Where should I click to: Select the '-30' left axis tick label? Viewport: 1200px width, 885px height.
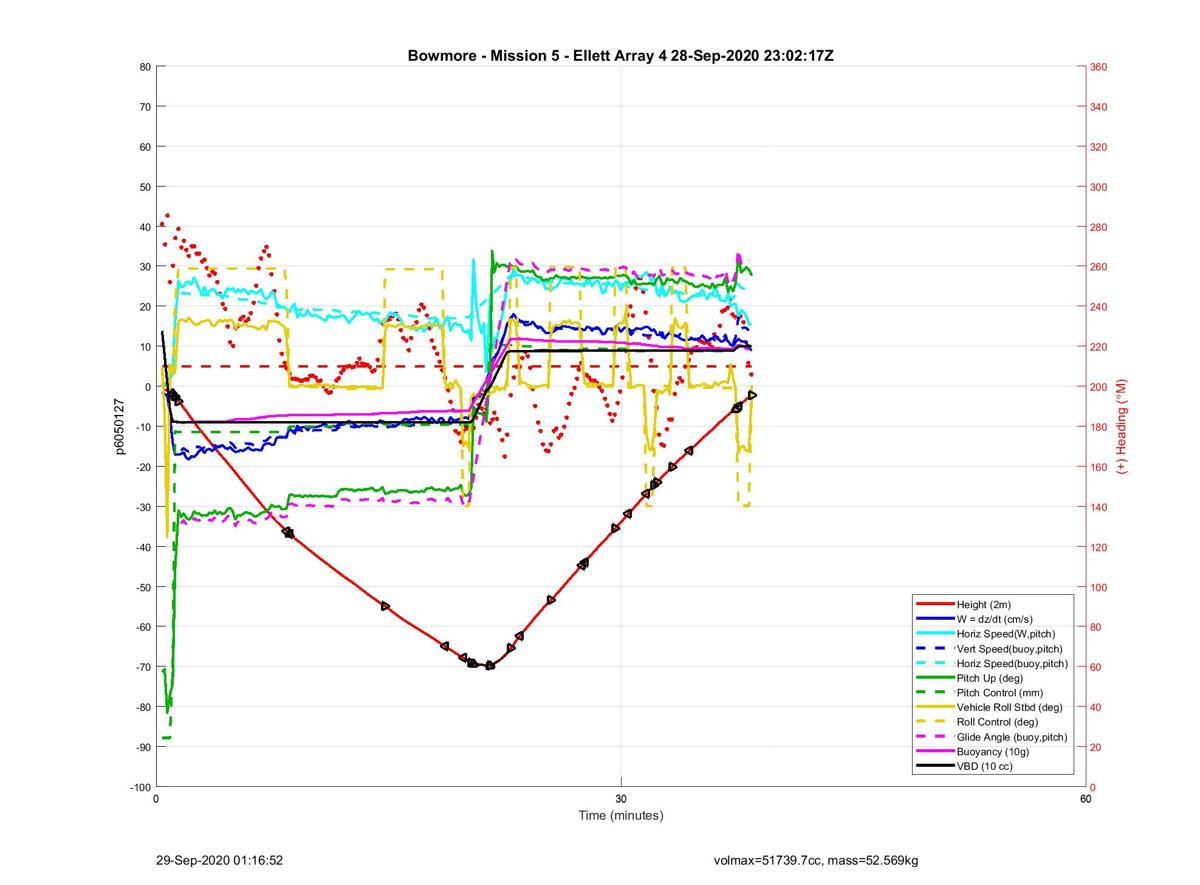click(x=143, y=507)
